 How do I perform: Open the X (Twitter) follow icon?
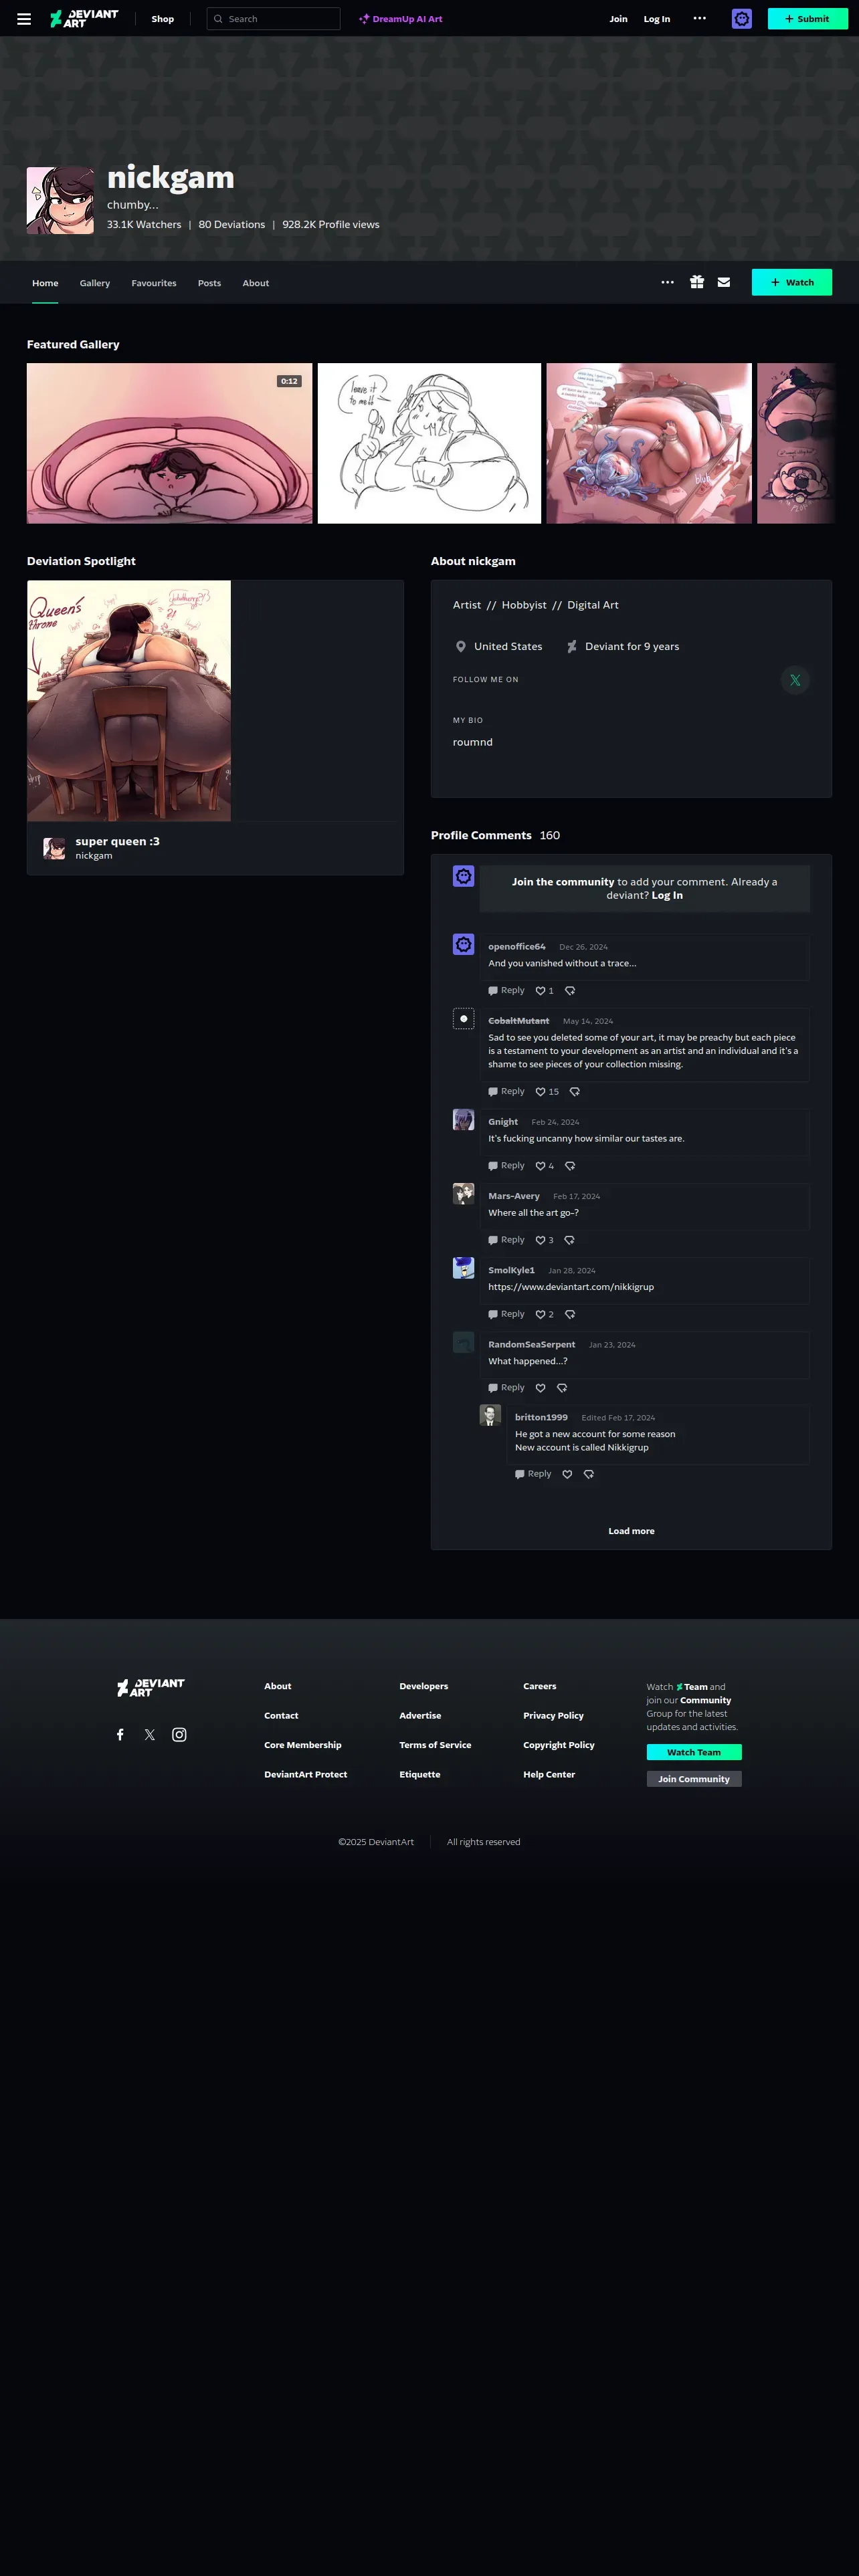(795, 680)
